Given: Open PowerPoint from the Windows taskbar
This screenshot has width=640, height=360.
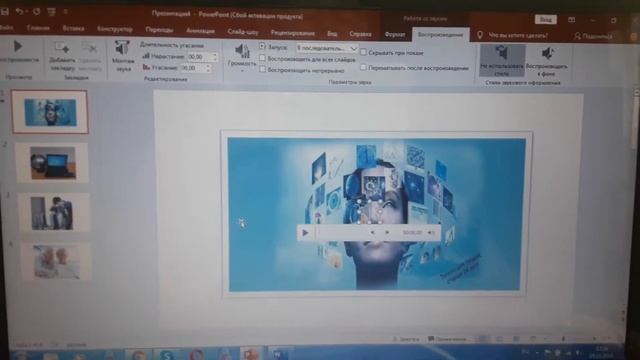Looking at the screenshot, I should (x=251, y=354).
